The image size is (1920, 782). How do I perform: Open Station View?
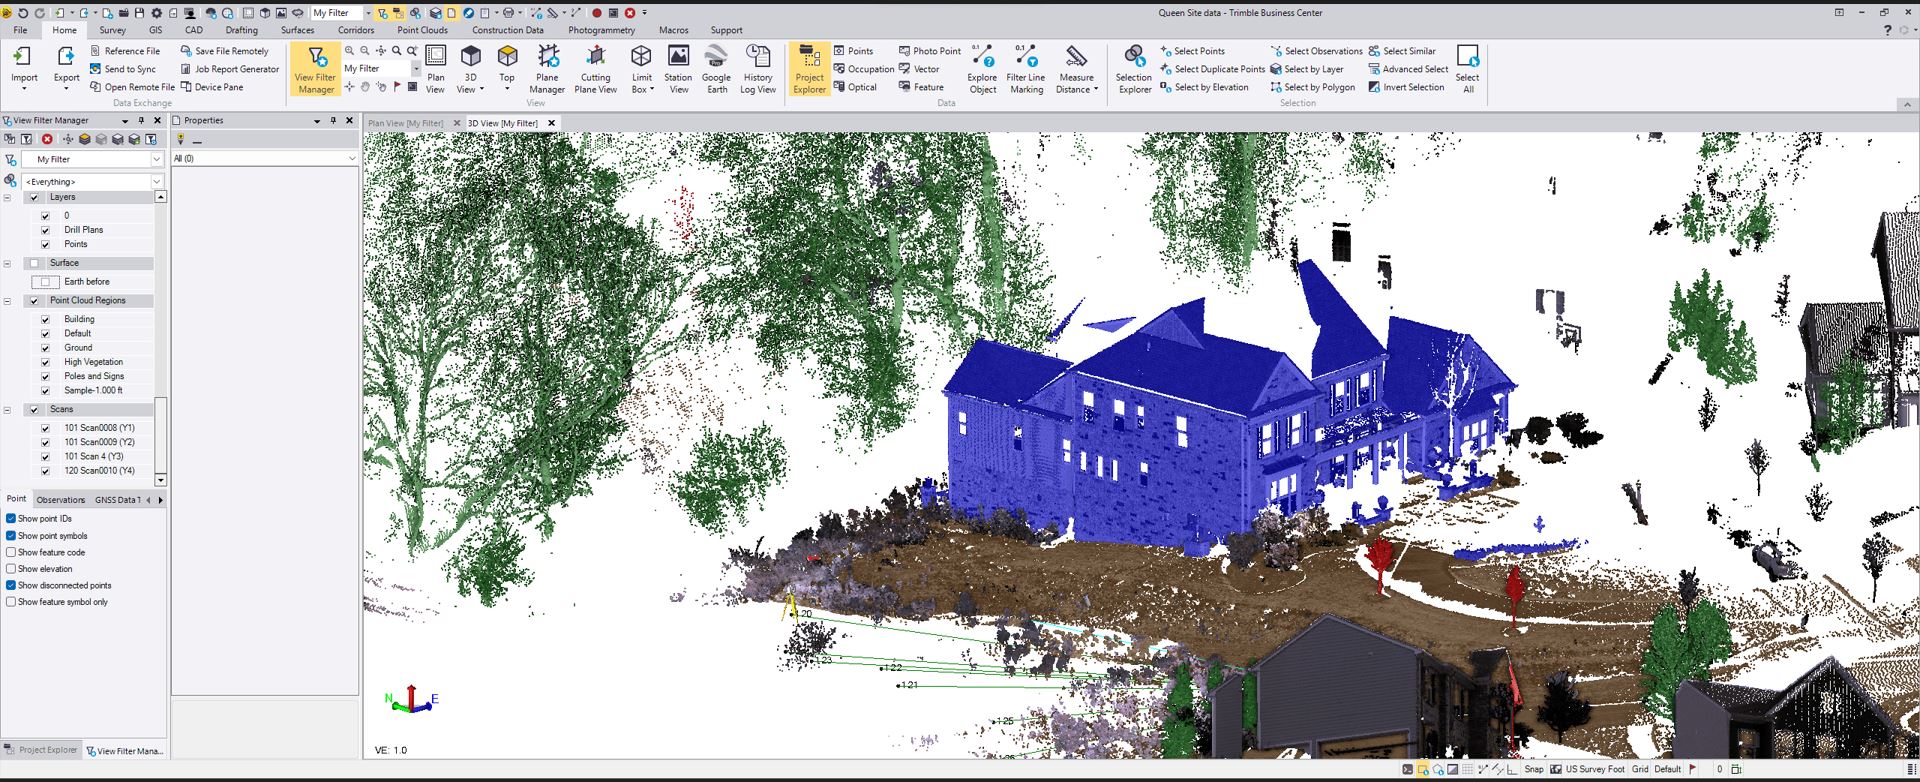tap(678, 69)
